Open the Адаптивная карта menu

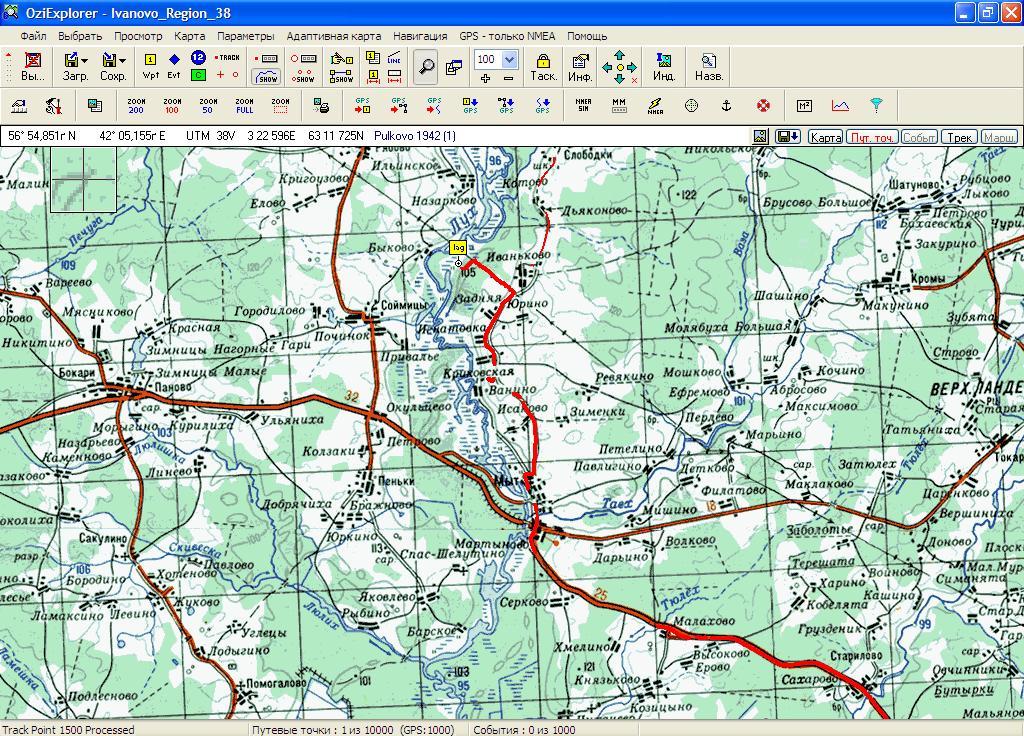[x=333, y=36]
